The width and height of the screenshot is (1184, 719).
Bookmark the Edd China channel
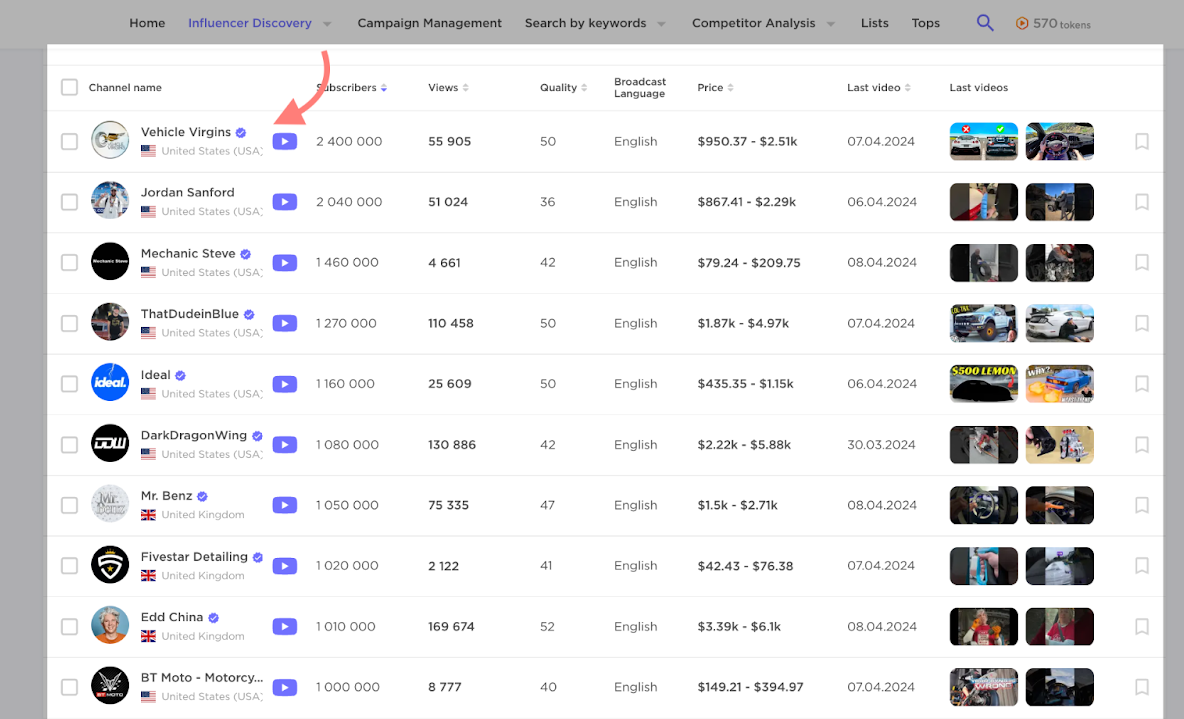[x=1141, y=627]
